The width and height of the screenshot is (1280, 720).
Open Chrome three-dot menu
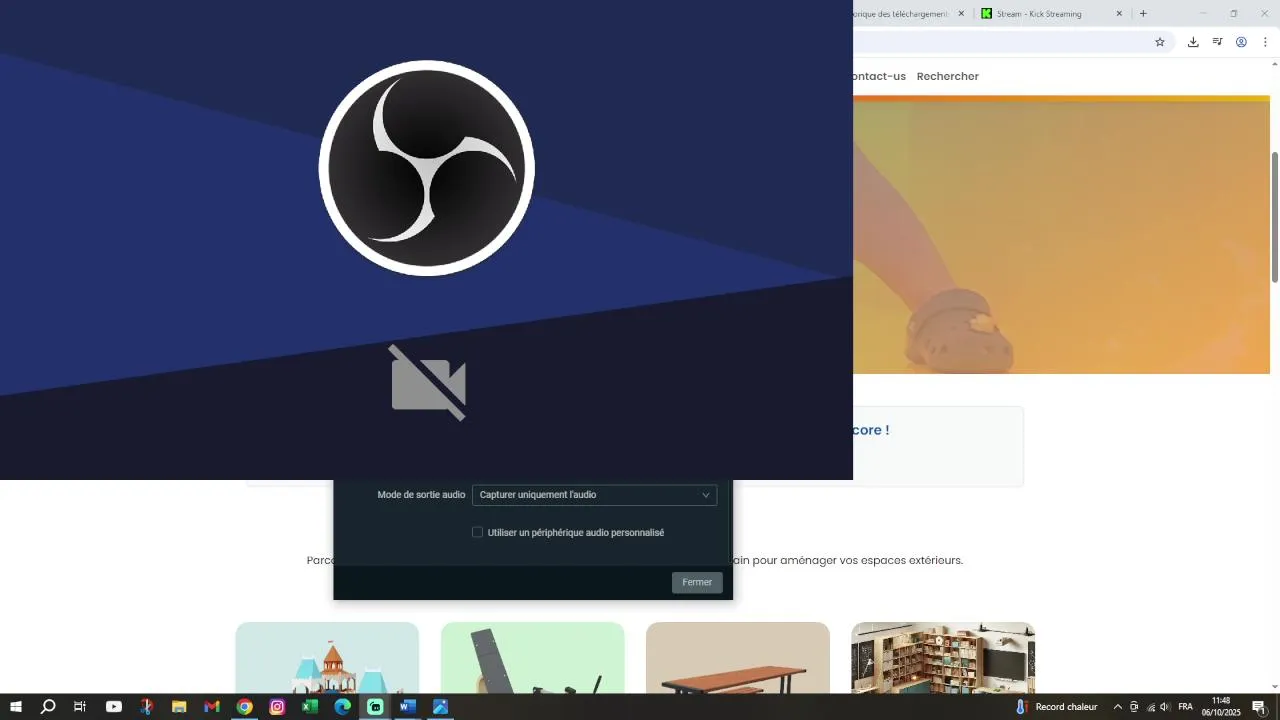[x=1265, y=42]
